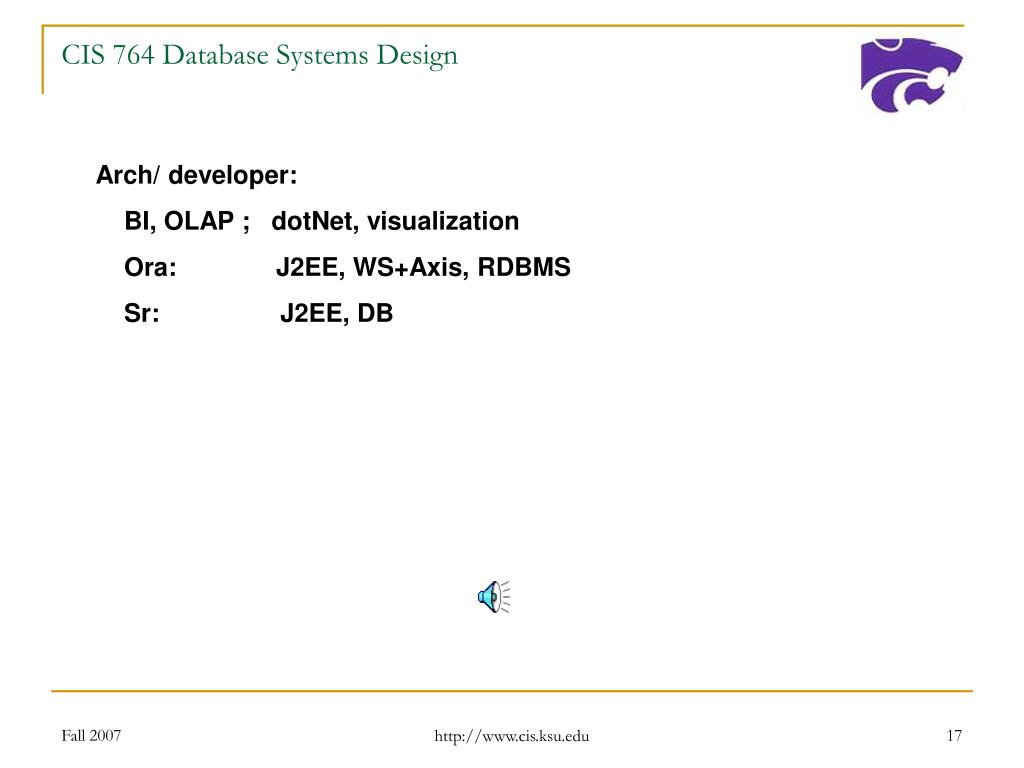Click the 'Fall 2007' footer text

[x=91, y=735]
